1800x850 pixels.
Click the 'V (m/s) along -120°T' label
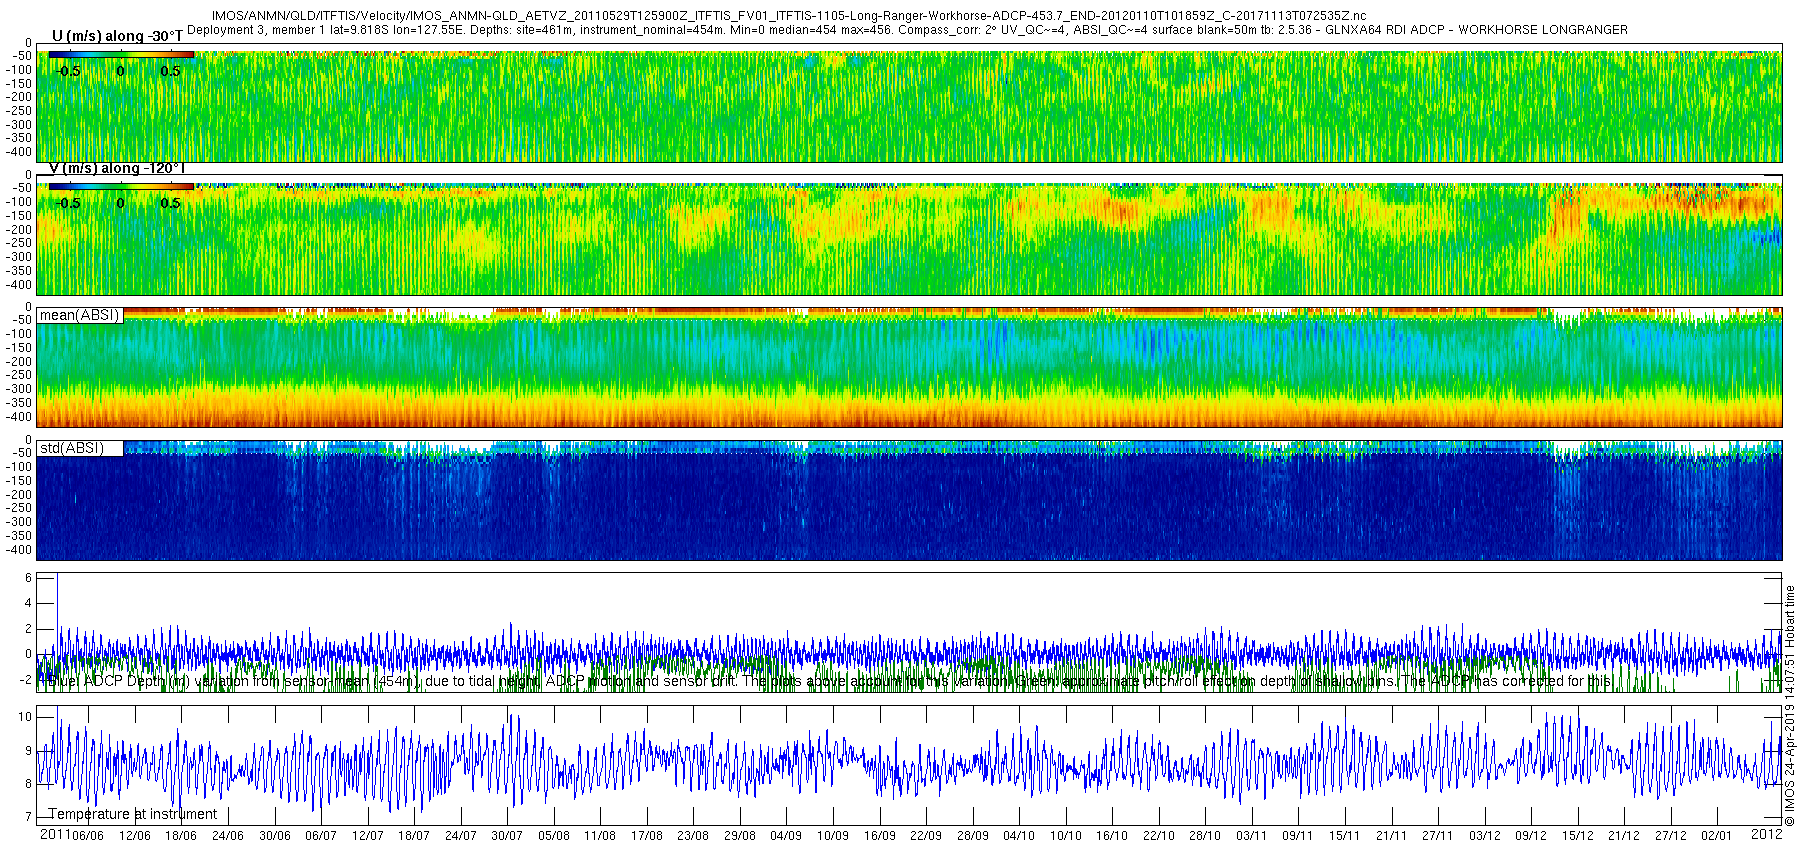click(x=117, y=168)
